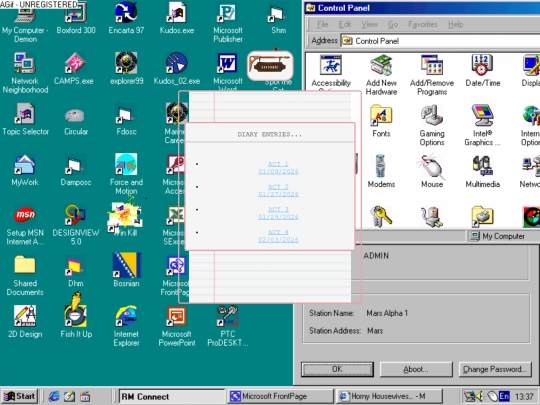Open the ACT 3 01/29/2026 diary entry
The image size is (540, 405).
tap(278, 213)
